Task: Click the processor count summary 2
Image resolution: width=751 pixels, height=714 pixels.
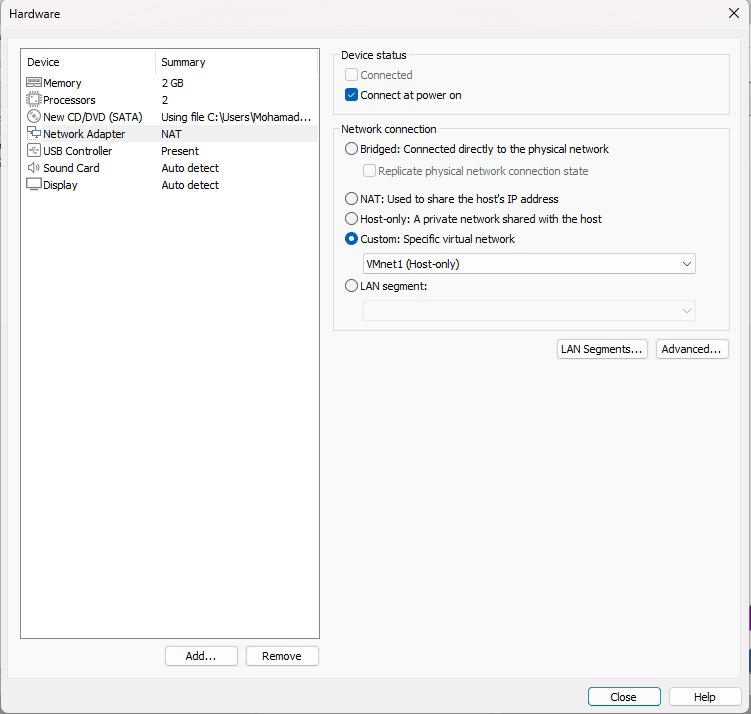Action: (x=165, y=100)
